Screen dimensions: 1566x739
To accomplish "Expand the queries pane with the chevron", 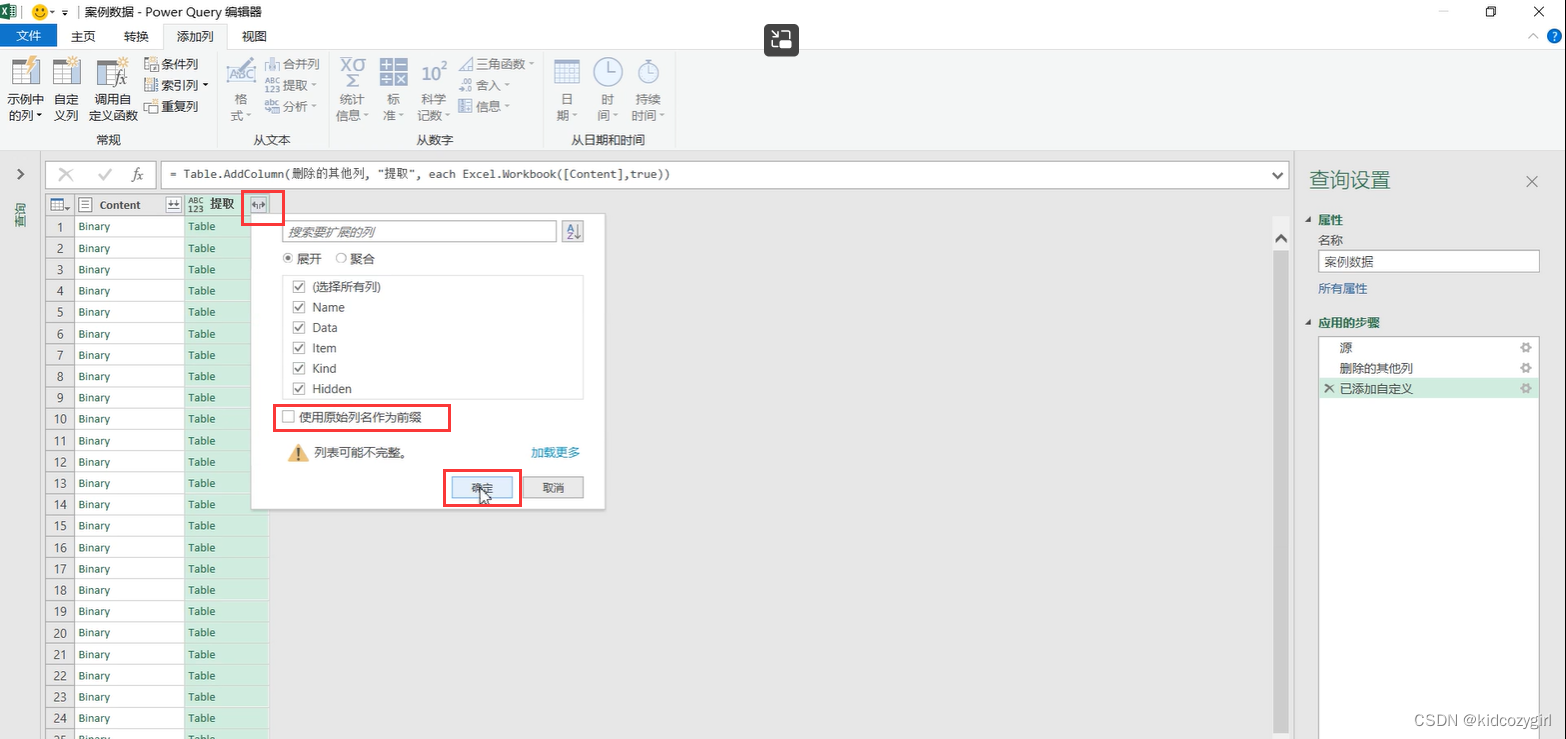I will (x=20, y=174).
